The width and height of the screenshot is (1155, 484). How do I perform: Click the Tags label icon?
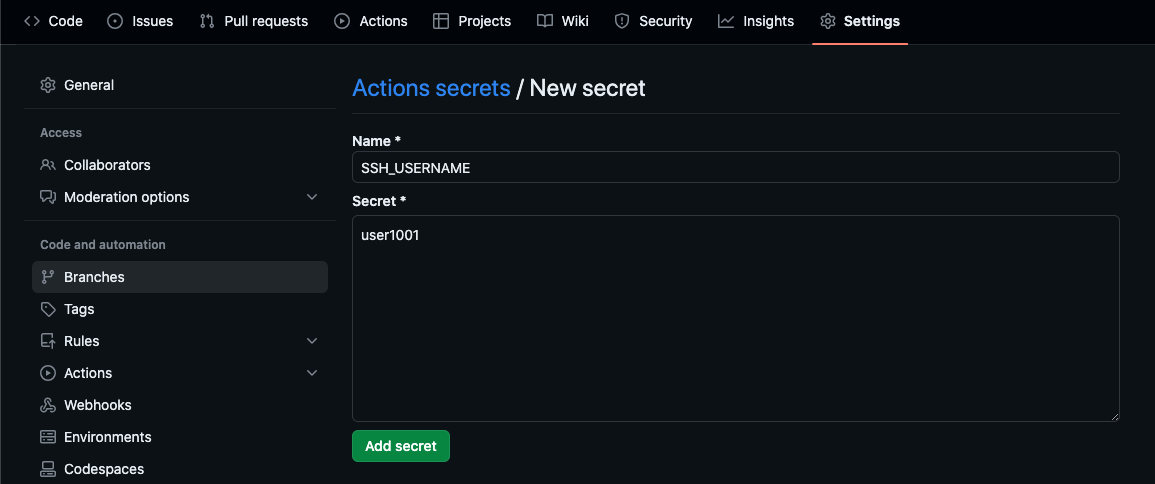tap(48, 309)
